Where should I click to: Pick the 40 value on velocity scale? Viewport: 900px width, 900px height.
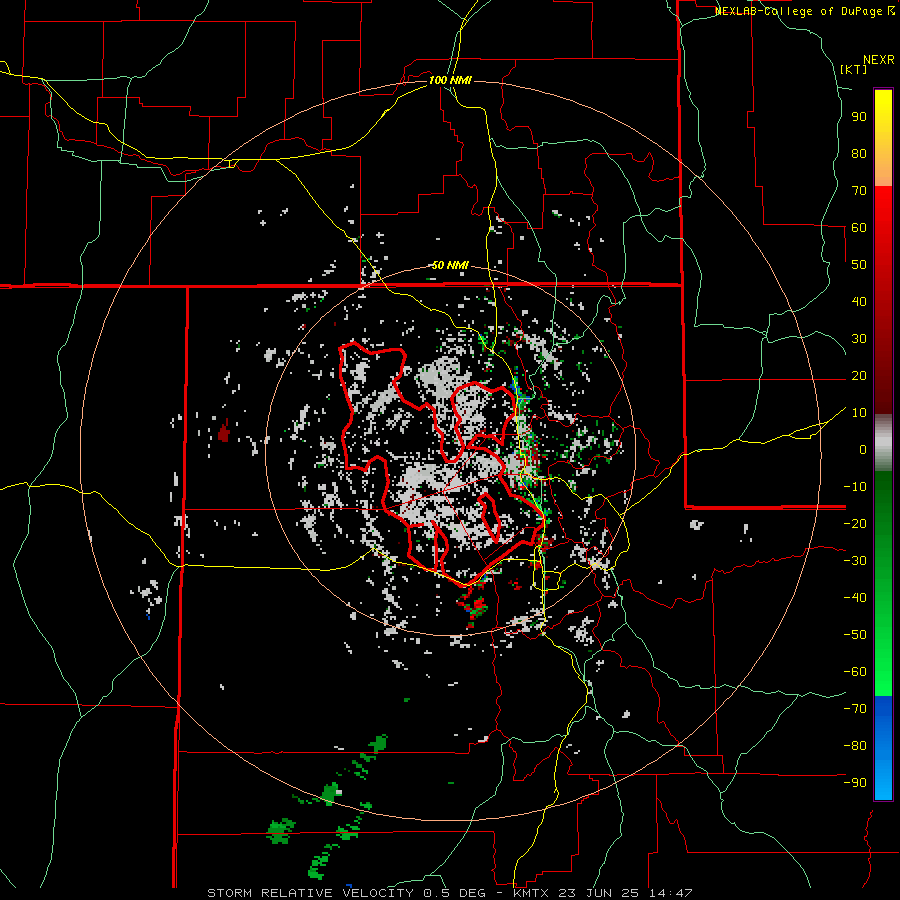coord(859,302)
